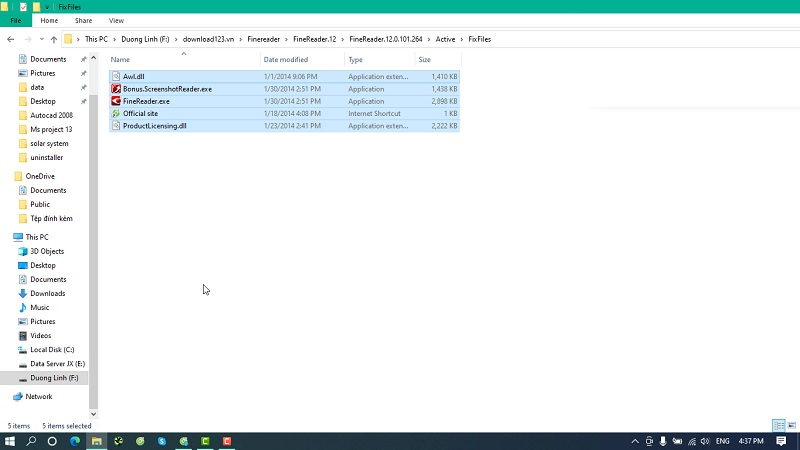This screenshot has height=450, width=800.
Task: Click the Official site file name
Action: [140, 113]
